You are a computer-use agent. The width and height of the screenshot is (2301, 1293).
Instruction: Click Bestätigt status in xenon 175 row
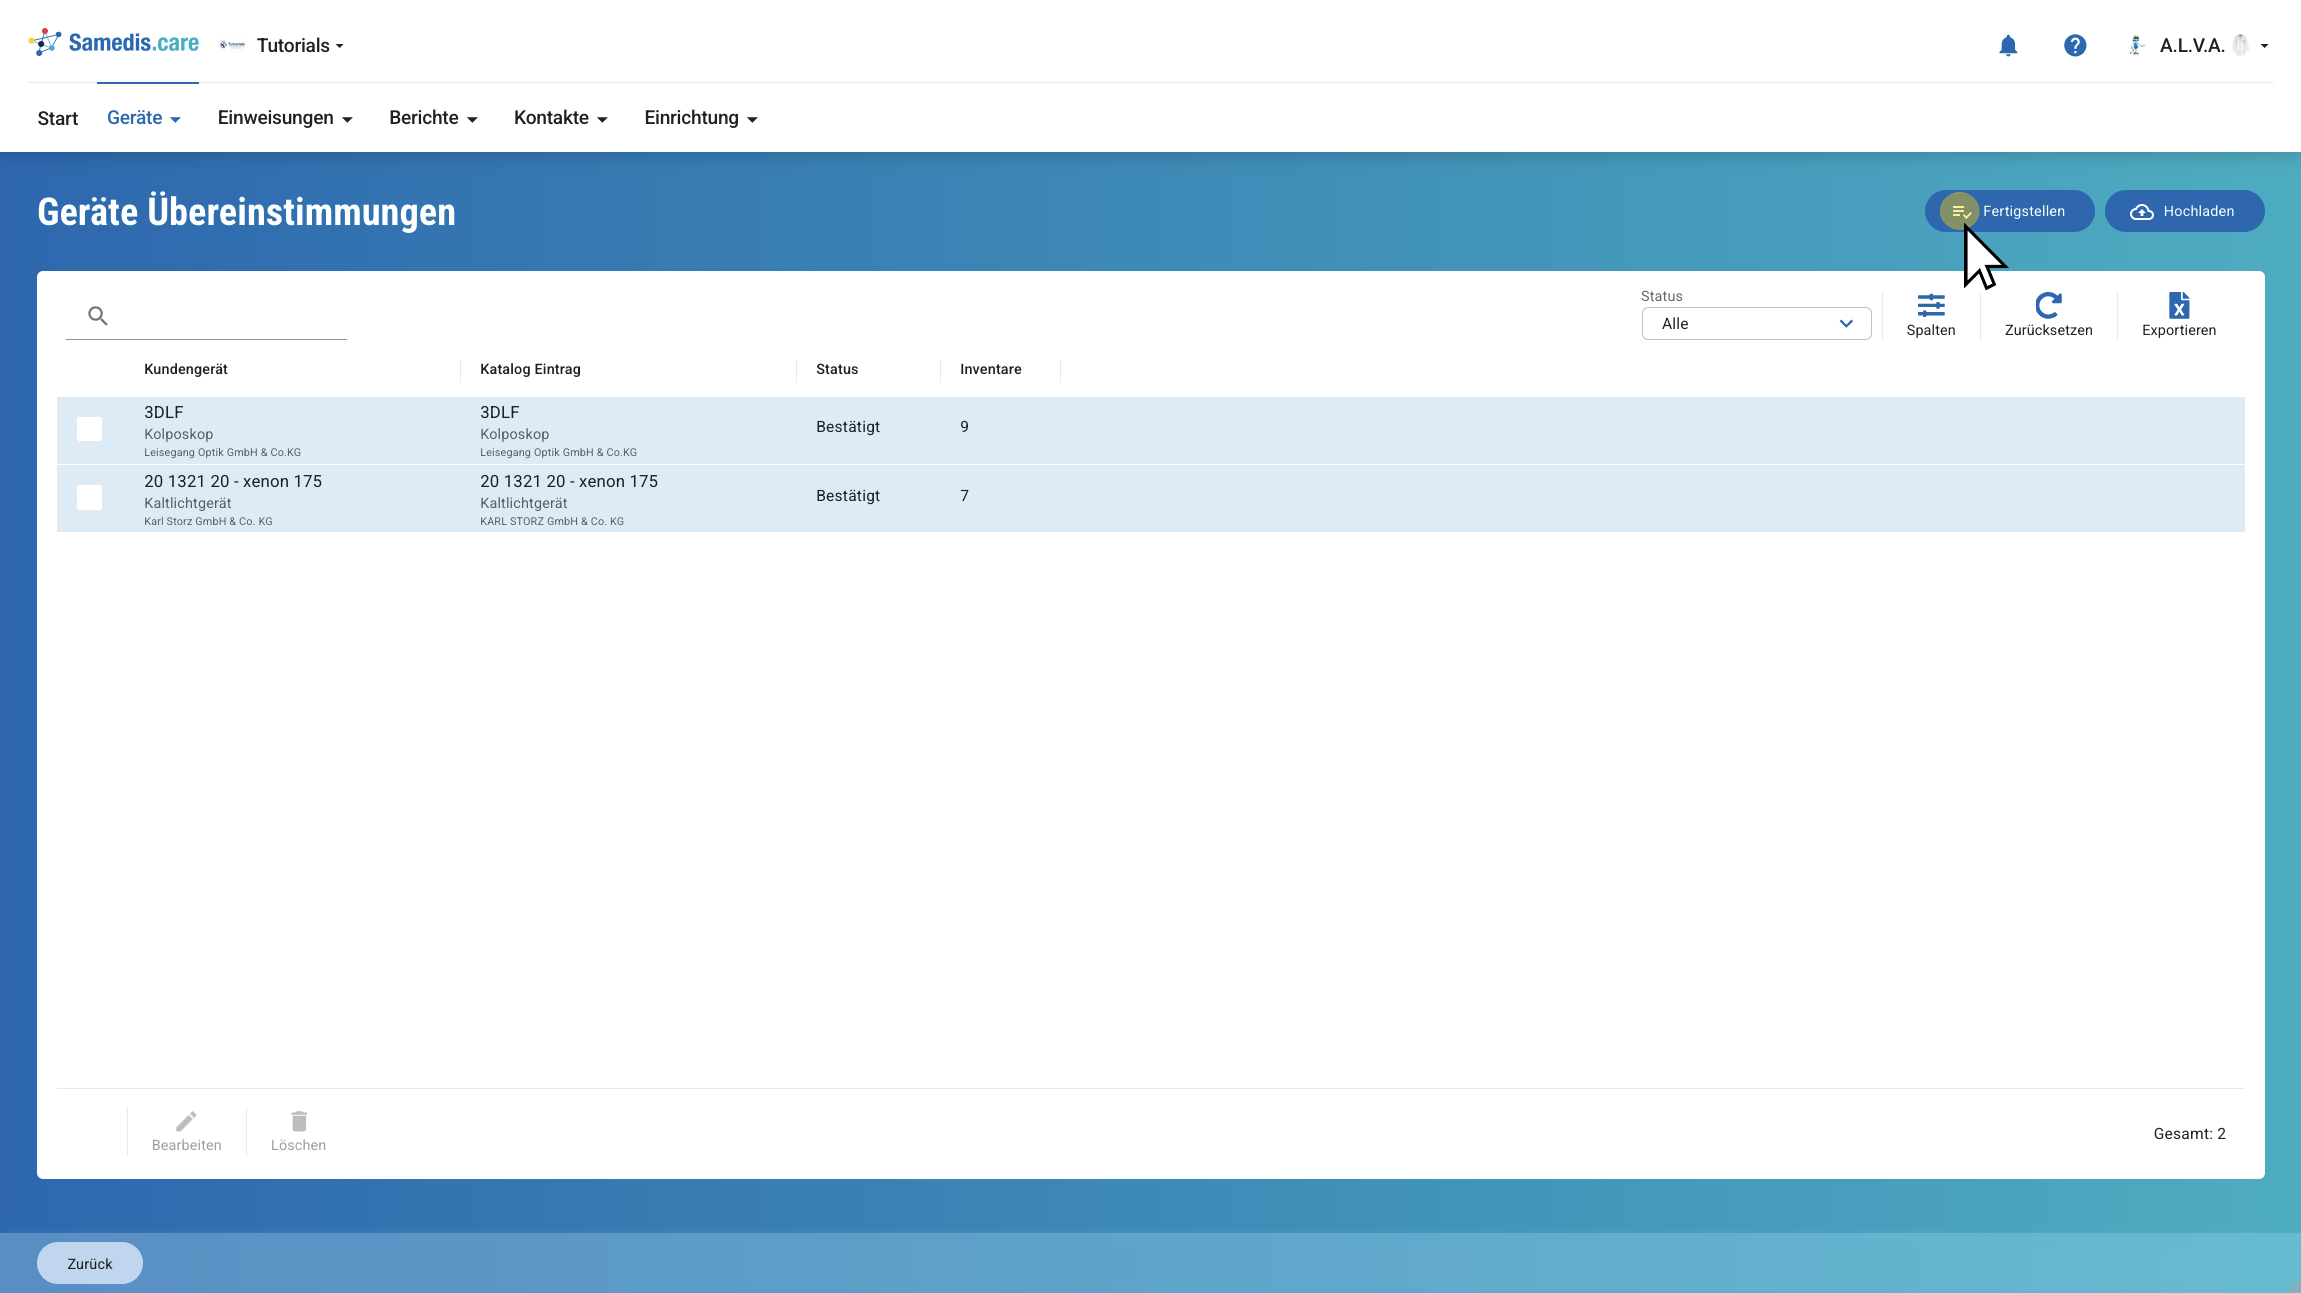click(848, 496)
